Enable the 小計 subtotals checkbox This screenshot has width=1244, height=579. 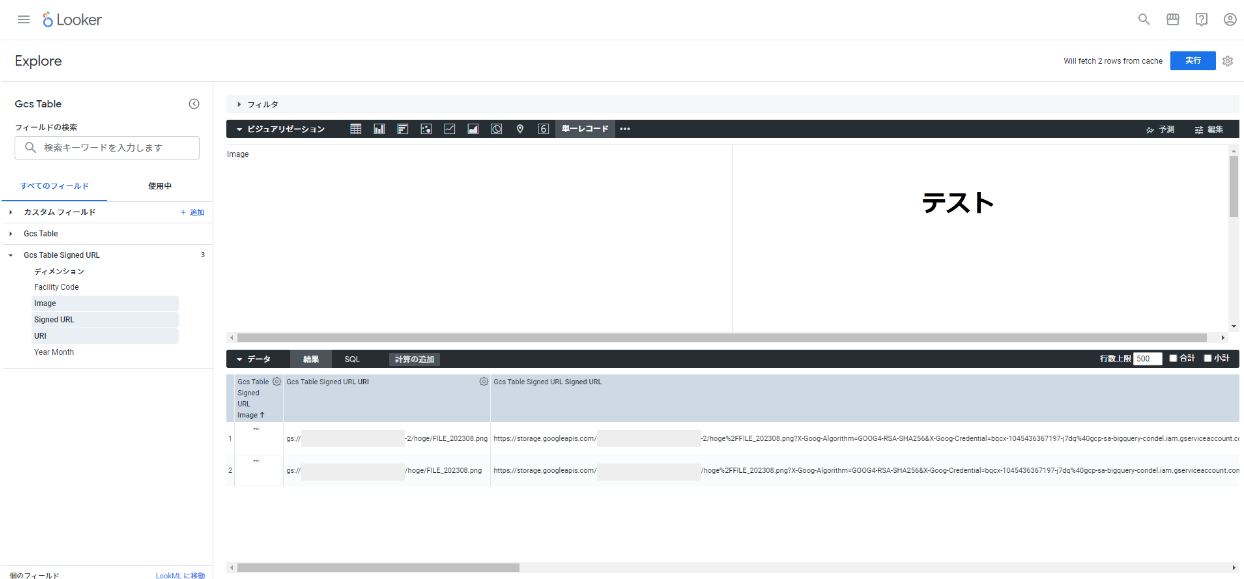1206,359
